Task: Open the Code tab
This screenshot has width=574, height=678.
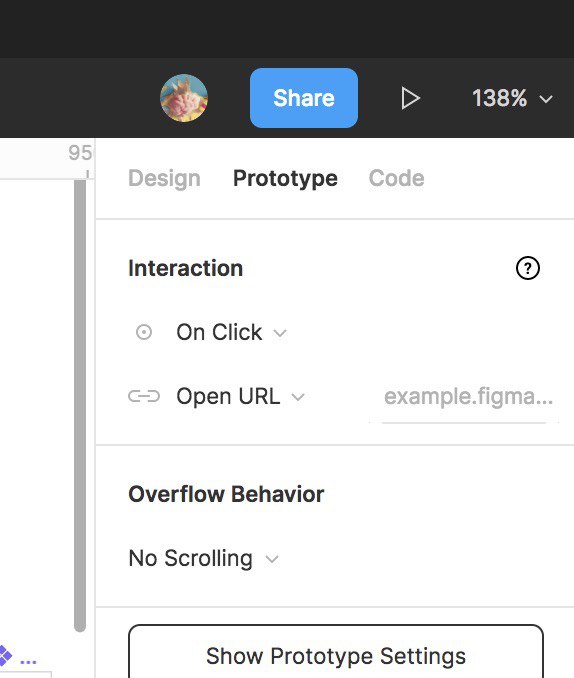Action: tap(396, 178)
